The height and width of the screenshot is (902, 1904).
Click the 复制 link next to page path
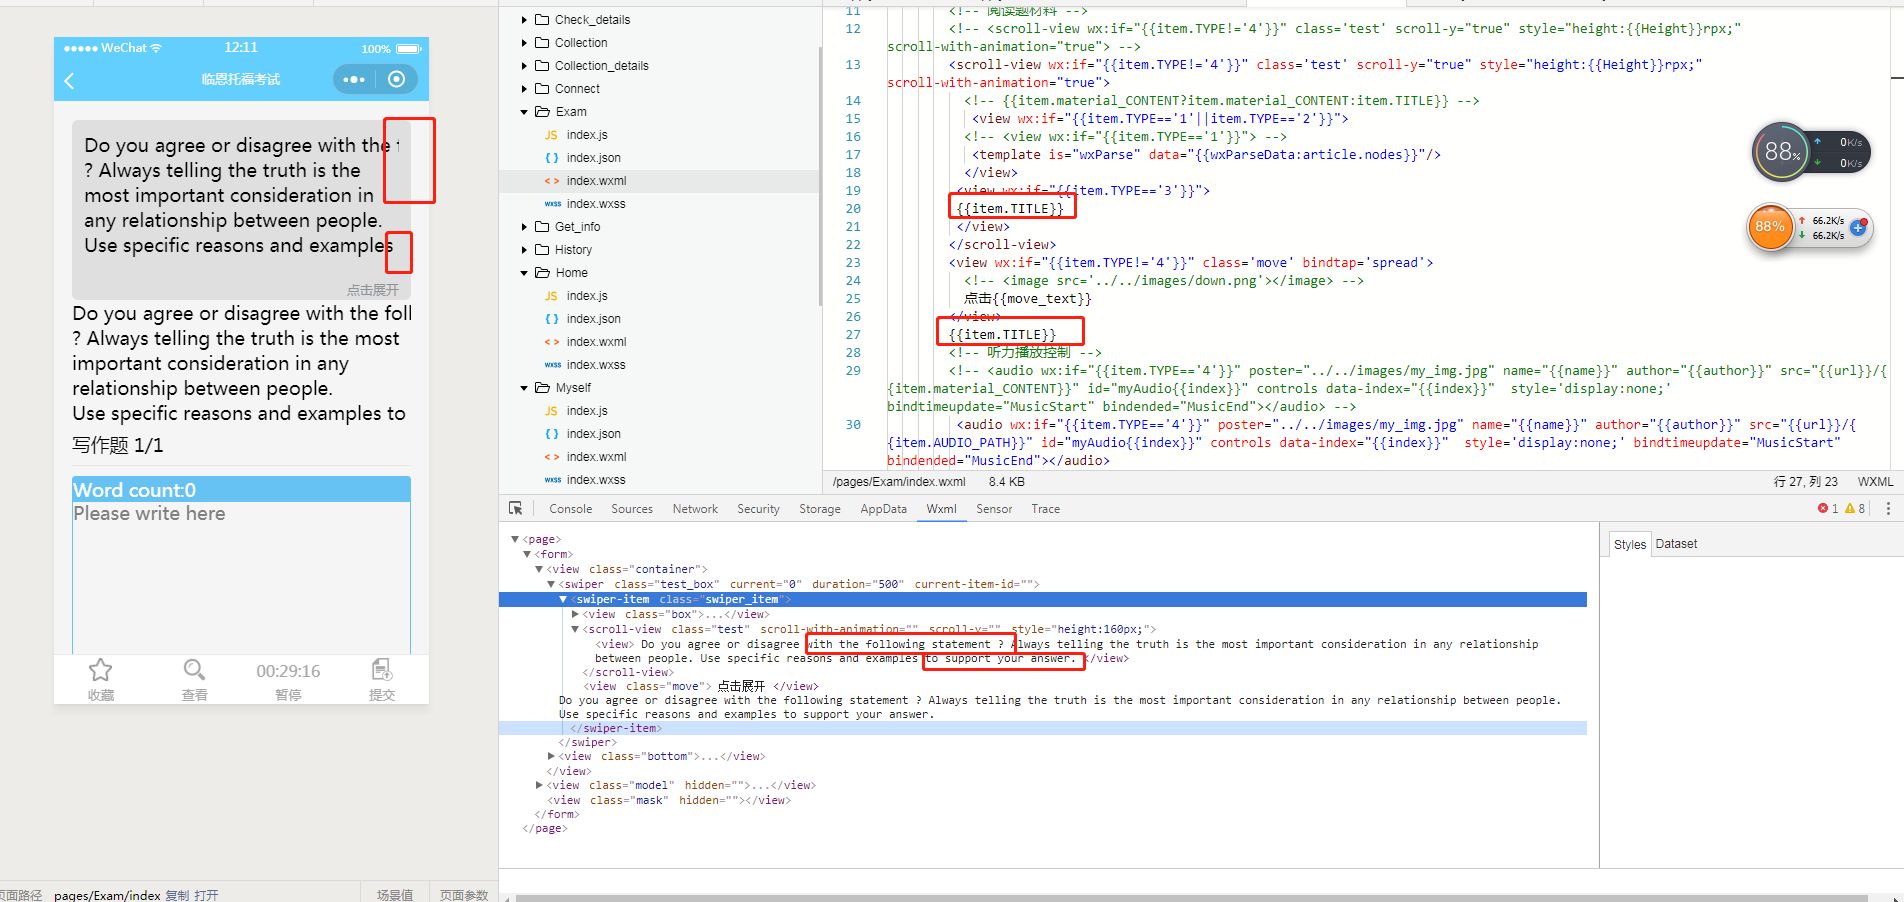[x=176, y=895]
